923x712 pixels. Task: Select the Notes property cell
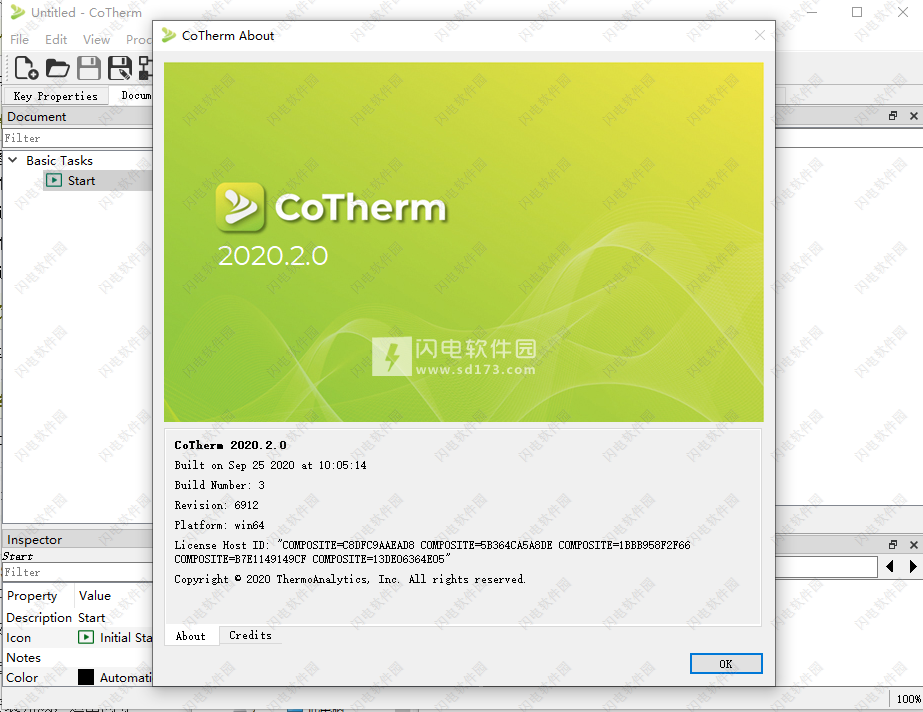[24, 657]
